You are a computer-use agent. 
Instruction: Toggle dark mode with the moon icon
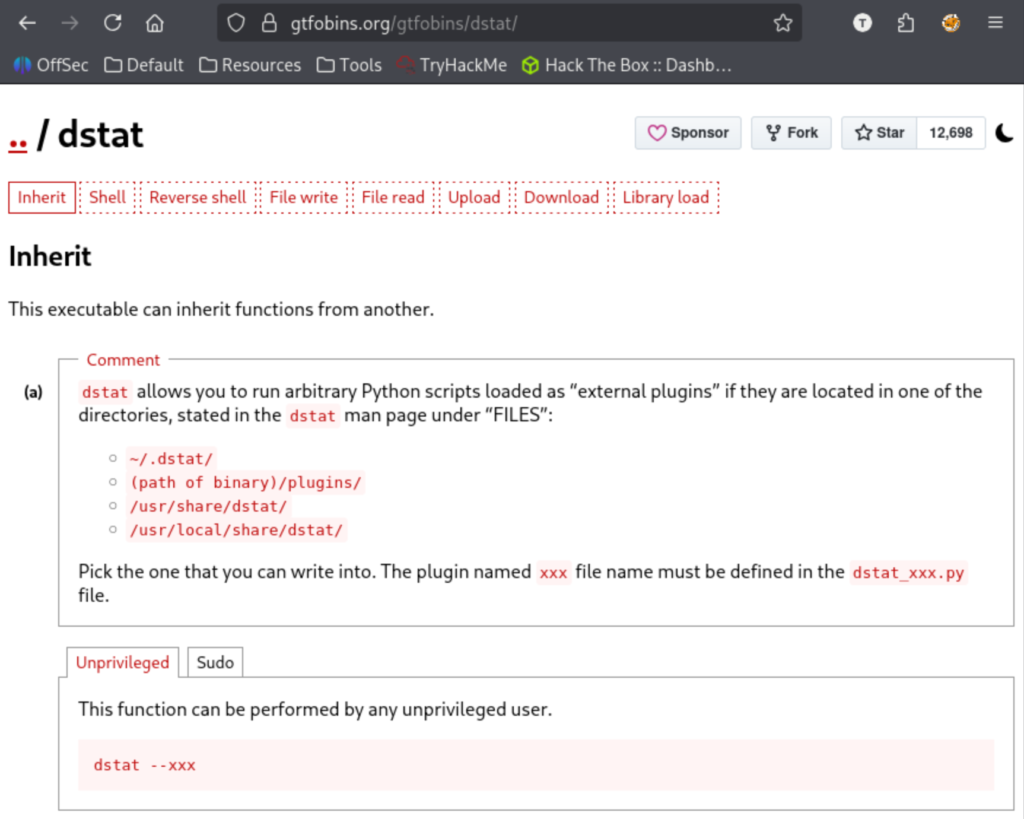tap(1004, 133)
